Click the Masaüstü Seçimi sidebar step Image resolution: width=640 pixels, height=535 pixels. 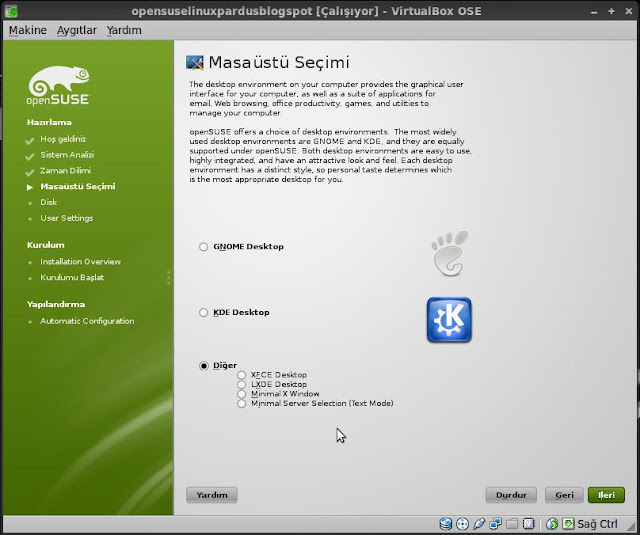coord(78,186)
